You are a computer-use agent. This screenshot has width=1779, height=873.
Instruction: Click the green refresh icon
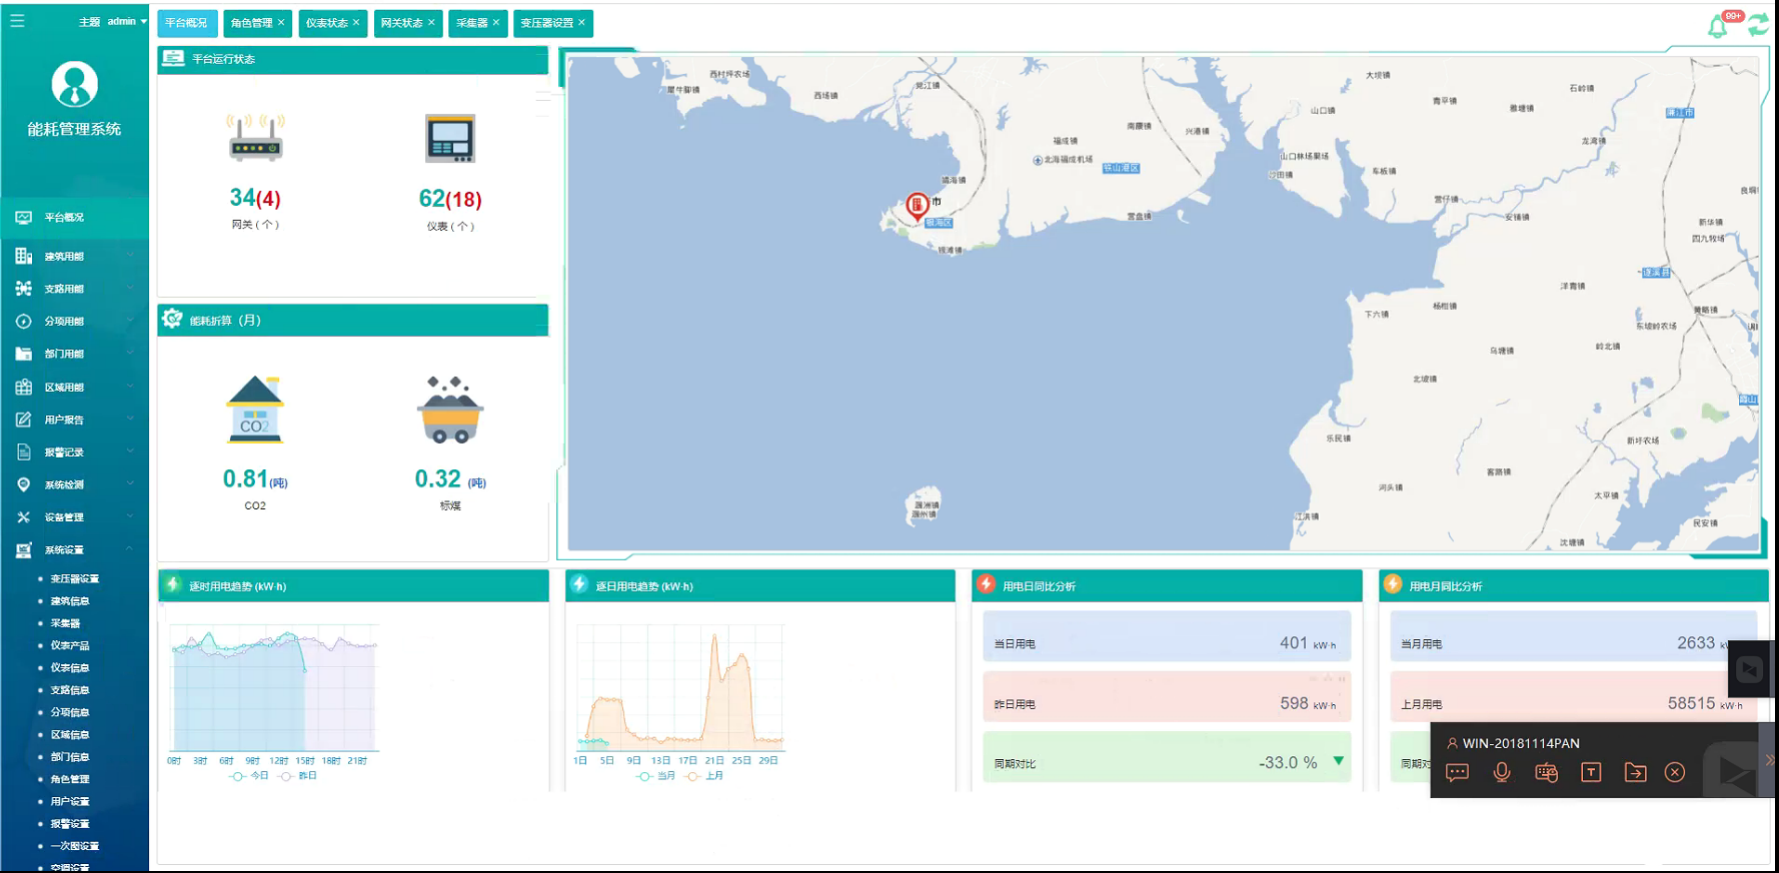(1757, 26)
